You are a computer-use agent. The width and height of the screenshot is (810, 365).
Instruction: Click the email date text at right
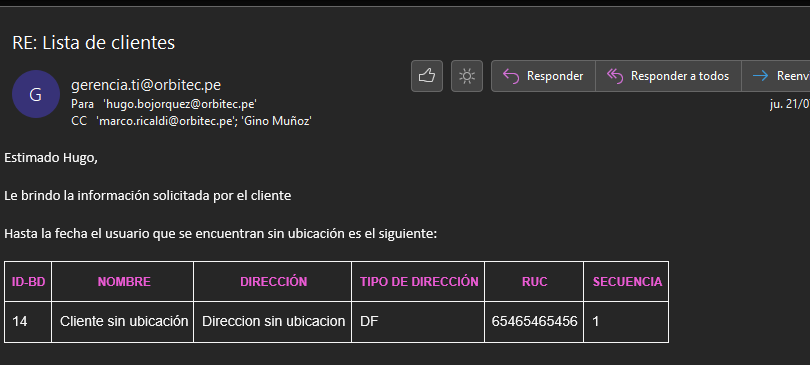(x=790, y=104)
